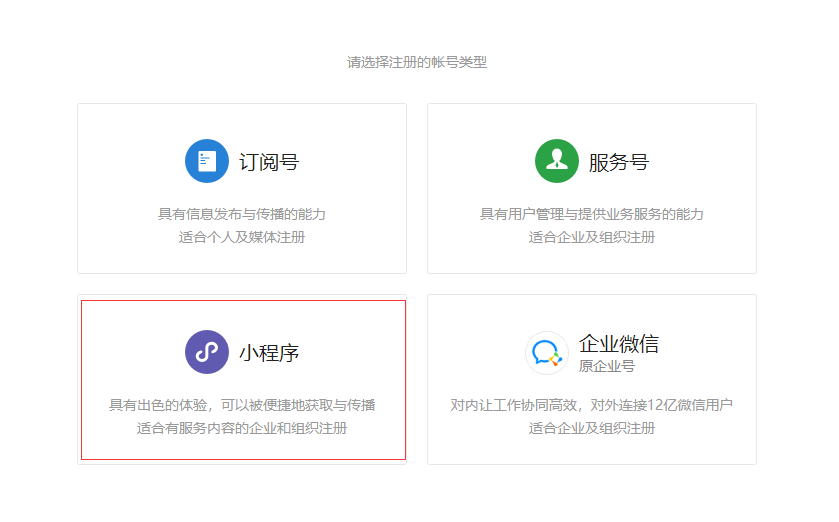This screenshot has height=522, width=839.
Task: Click the blue 订阅号 document icon
Action: (x=207, y=161)
